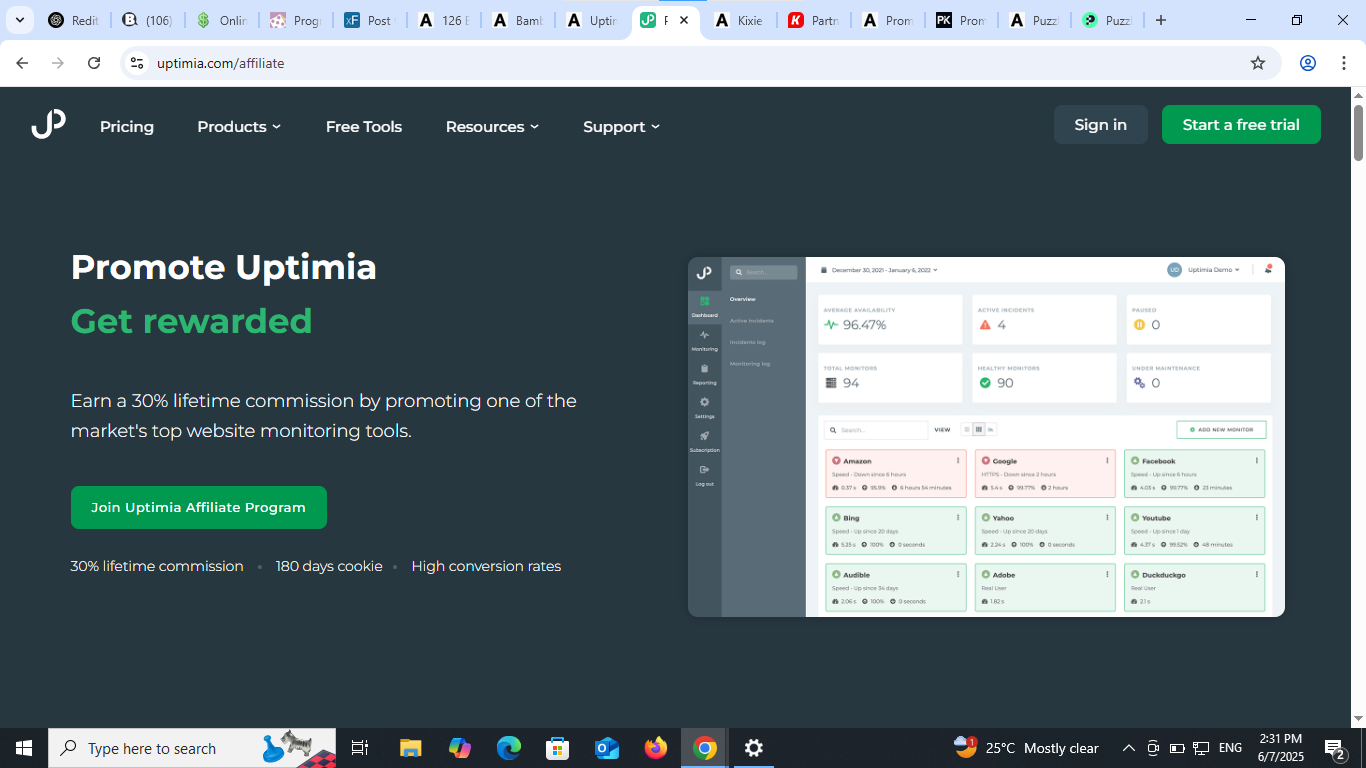Image resolution: width=1366 pixels, height=768 pixels.
Task: Click '180 days cookie' text
Action: click(329, 566)
